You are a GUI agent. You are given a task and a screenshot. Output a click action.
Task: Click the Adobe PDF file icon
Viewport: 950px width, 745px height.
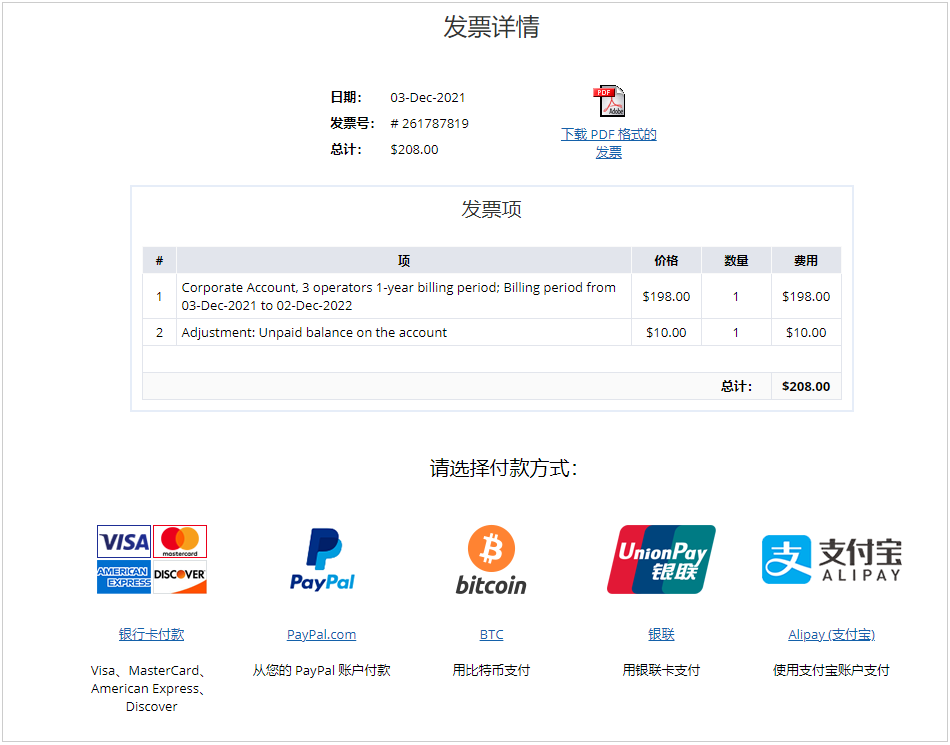[609, 101]
